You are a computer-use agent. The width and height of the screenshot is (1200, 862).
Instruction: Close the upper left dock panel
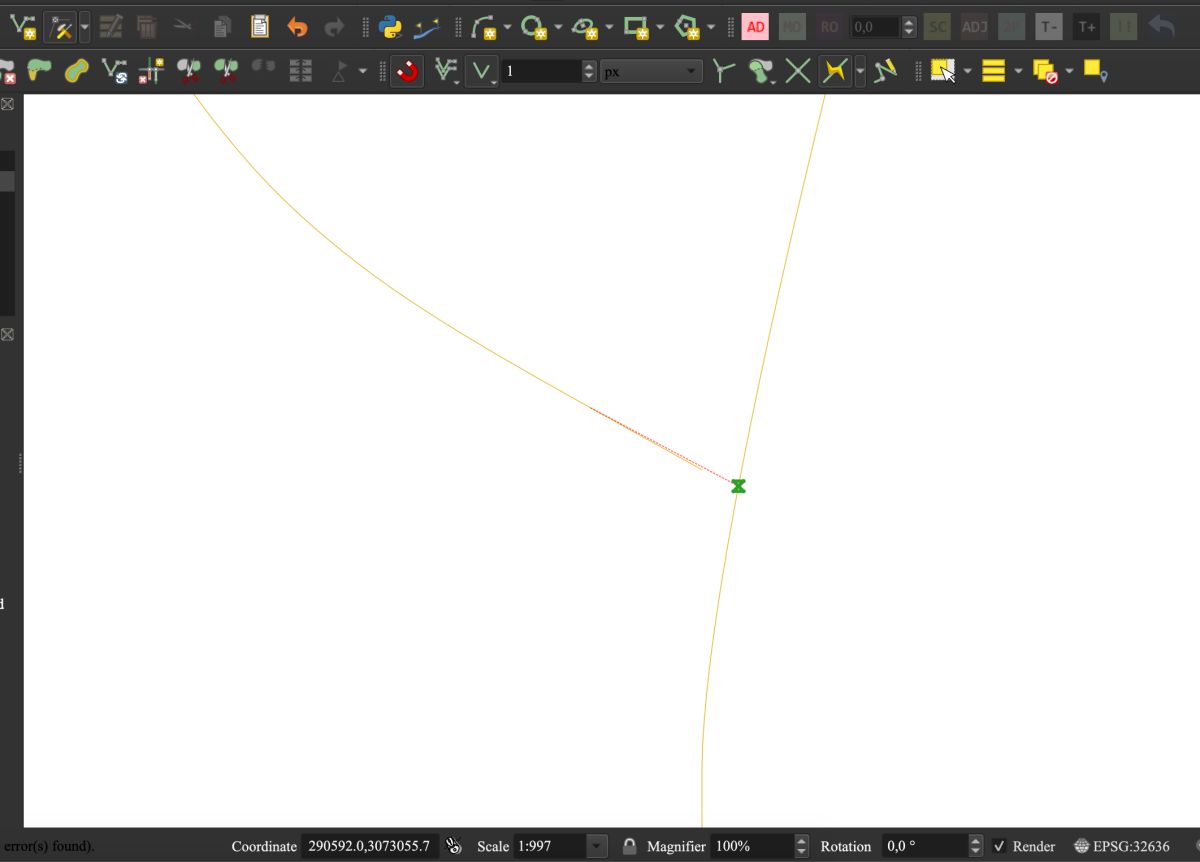coord(7,104)
